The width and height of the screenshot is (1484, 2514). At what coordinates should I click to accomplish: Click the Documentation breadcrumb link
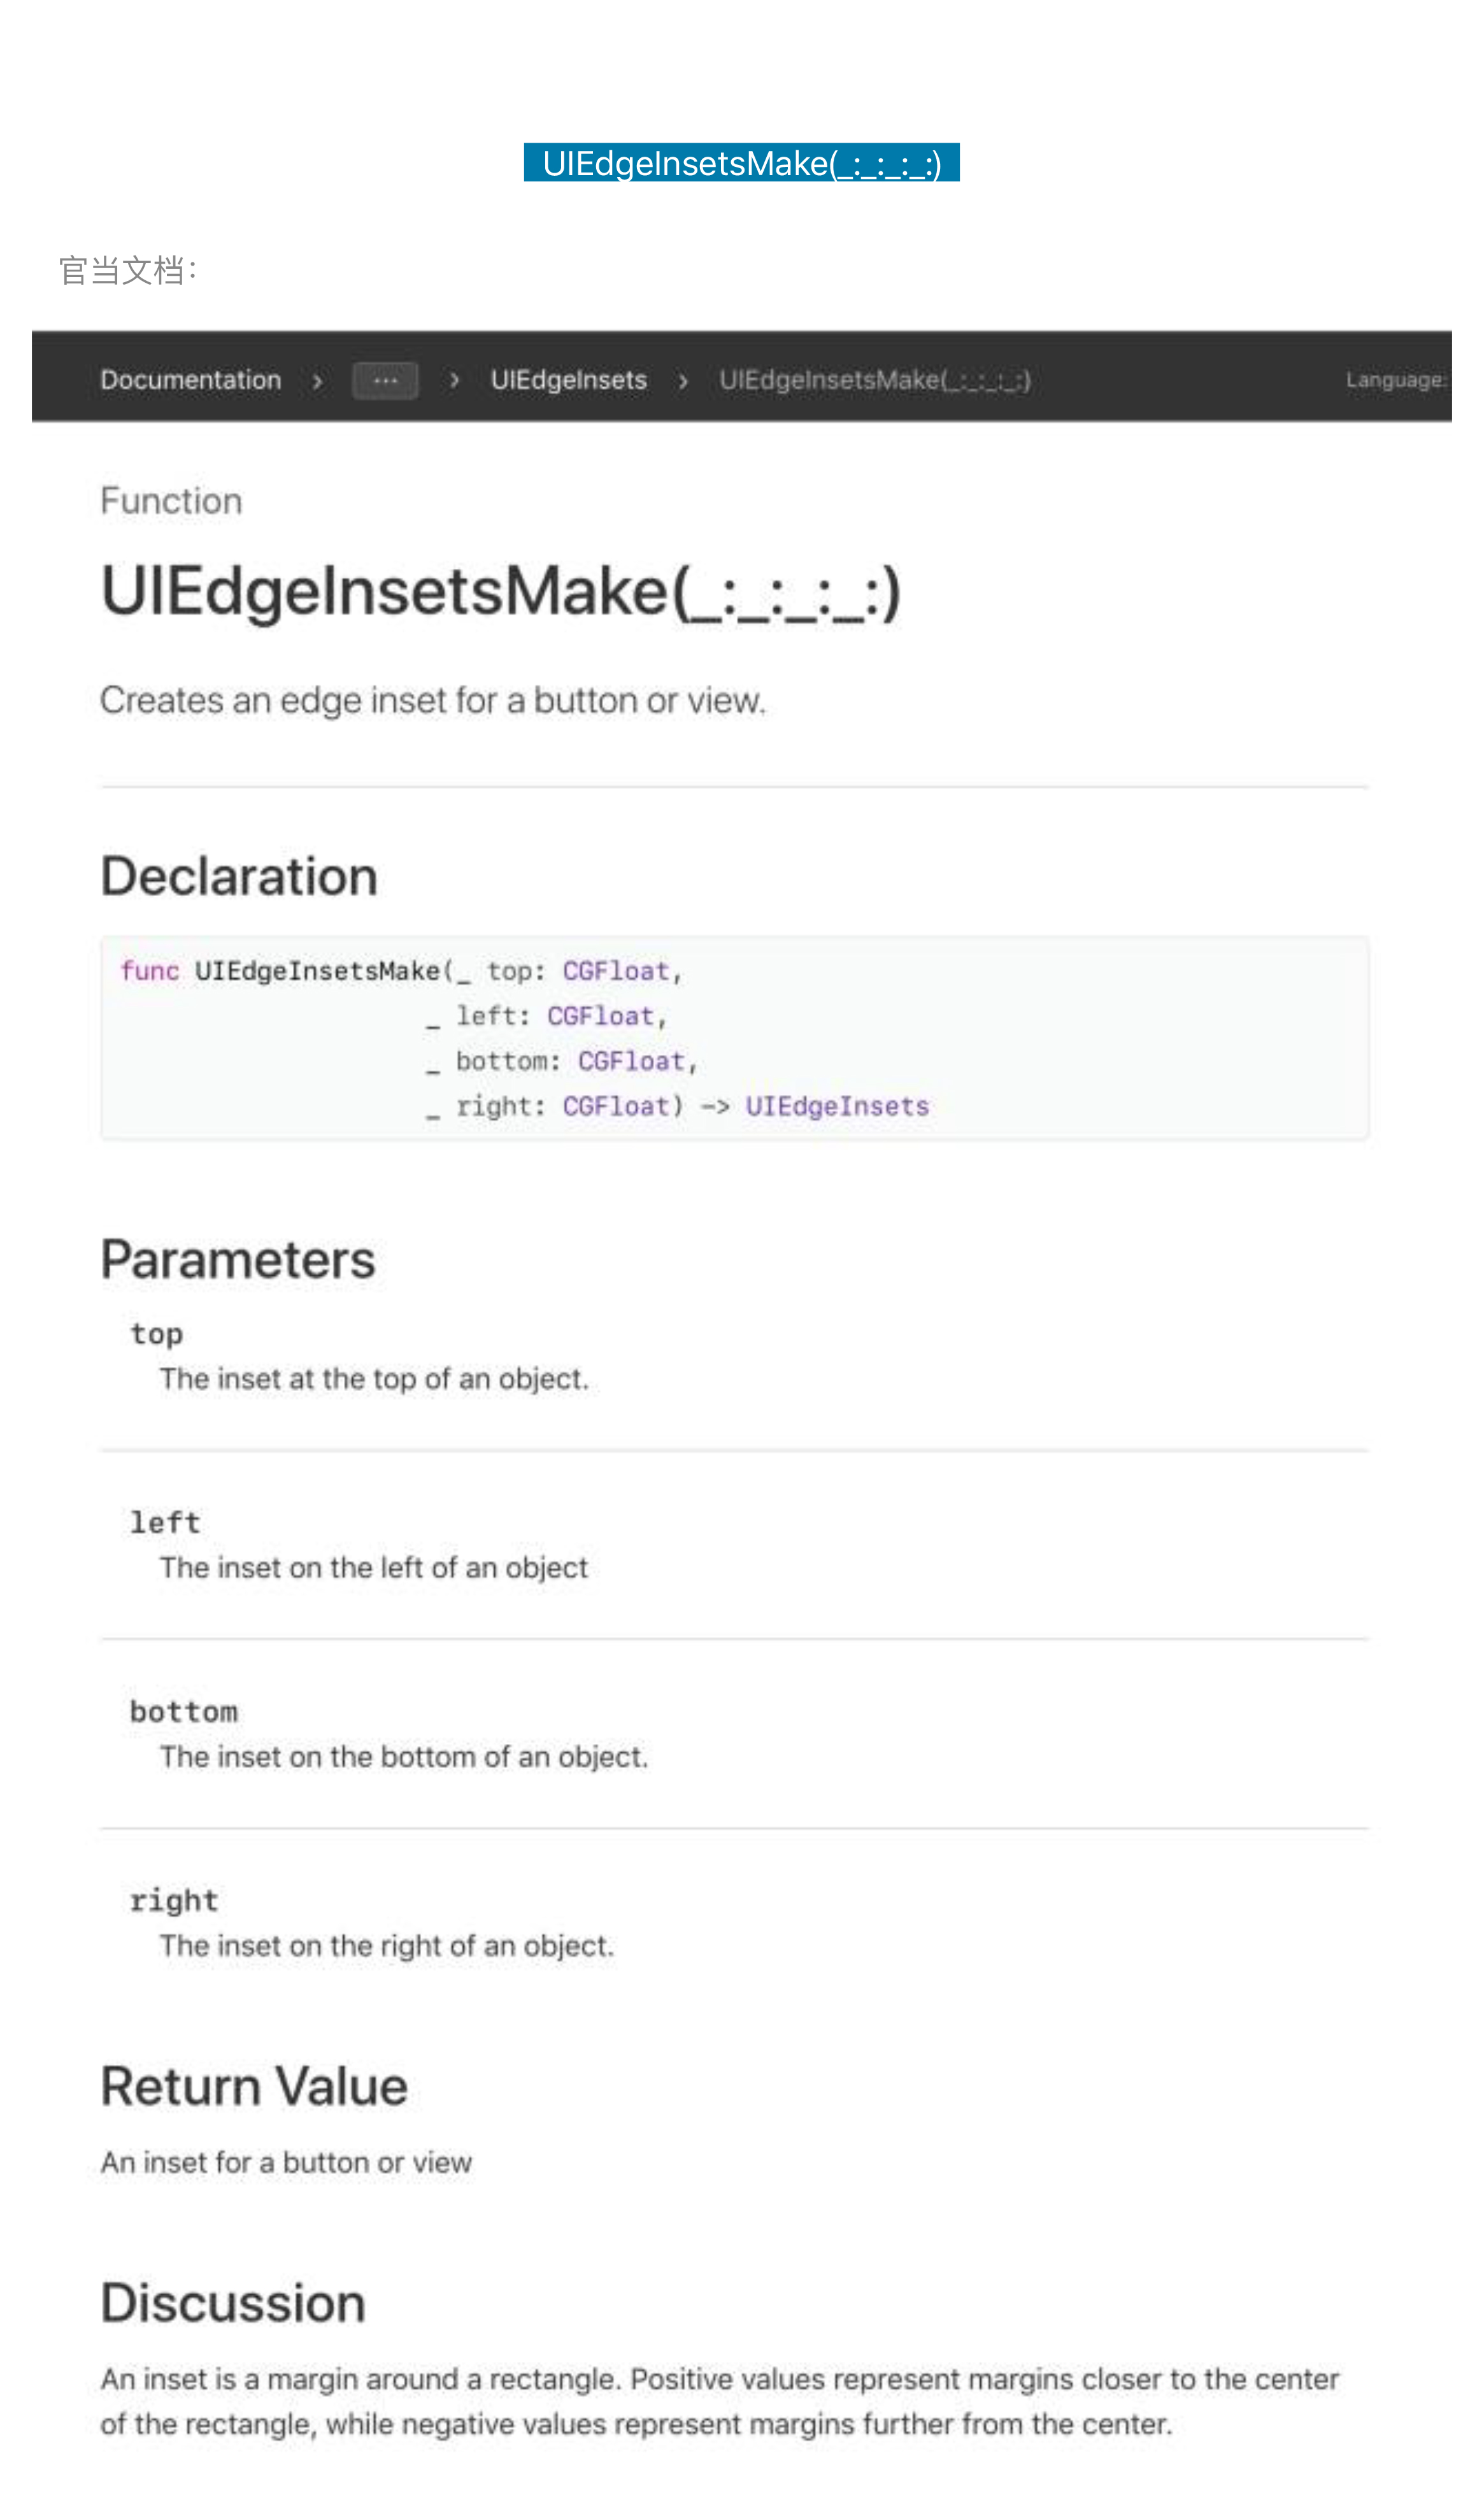click(x=190, y=380)
